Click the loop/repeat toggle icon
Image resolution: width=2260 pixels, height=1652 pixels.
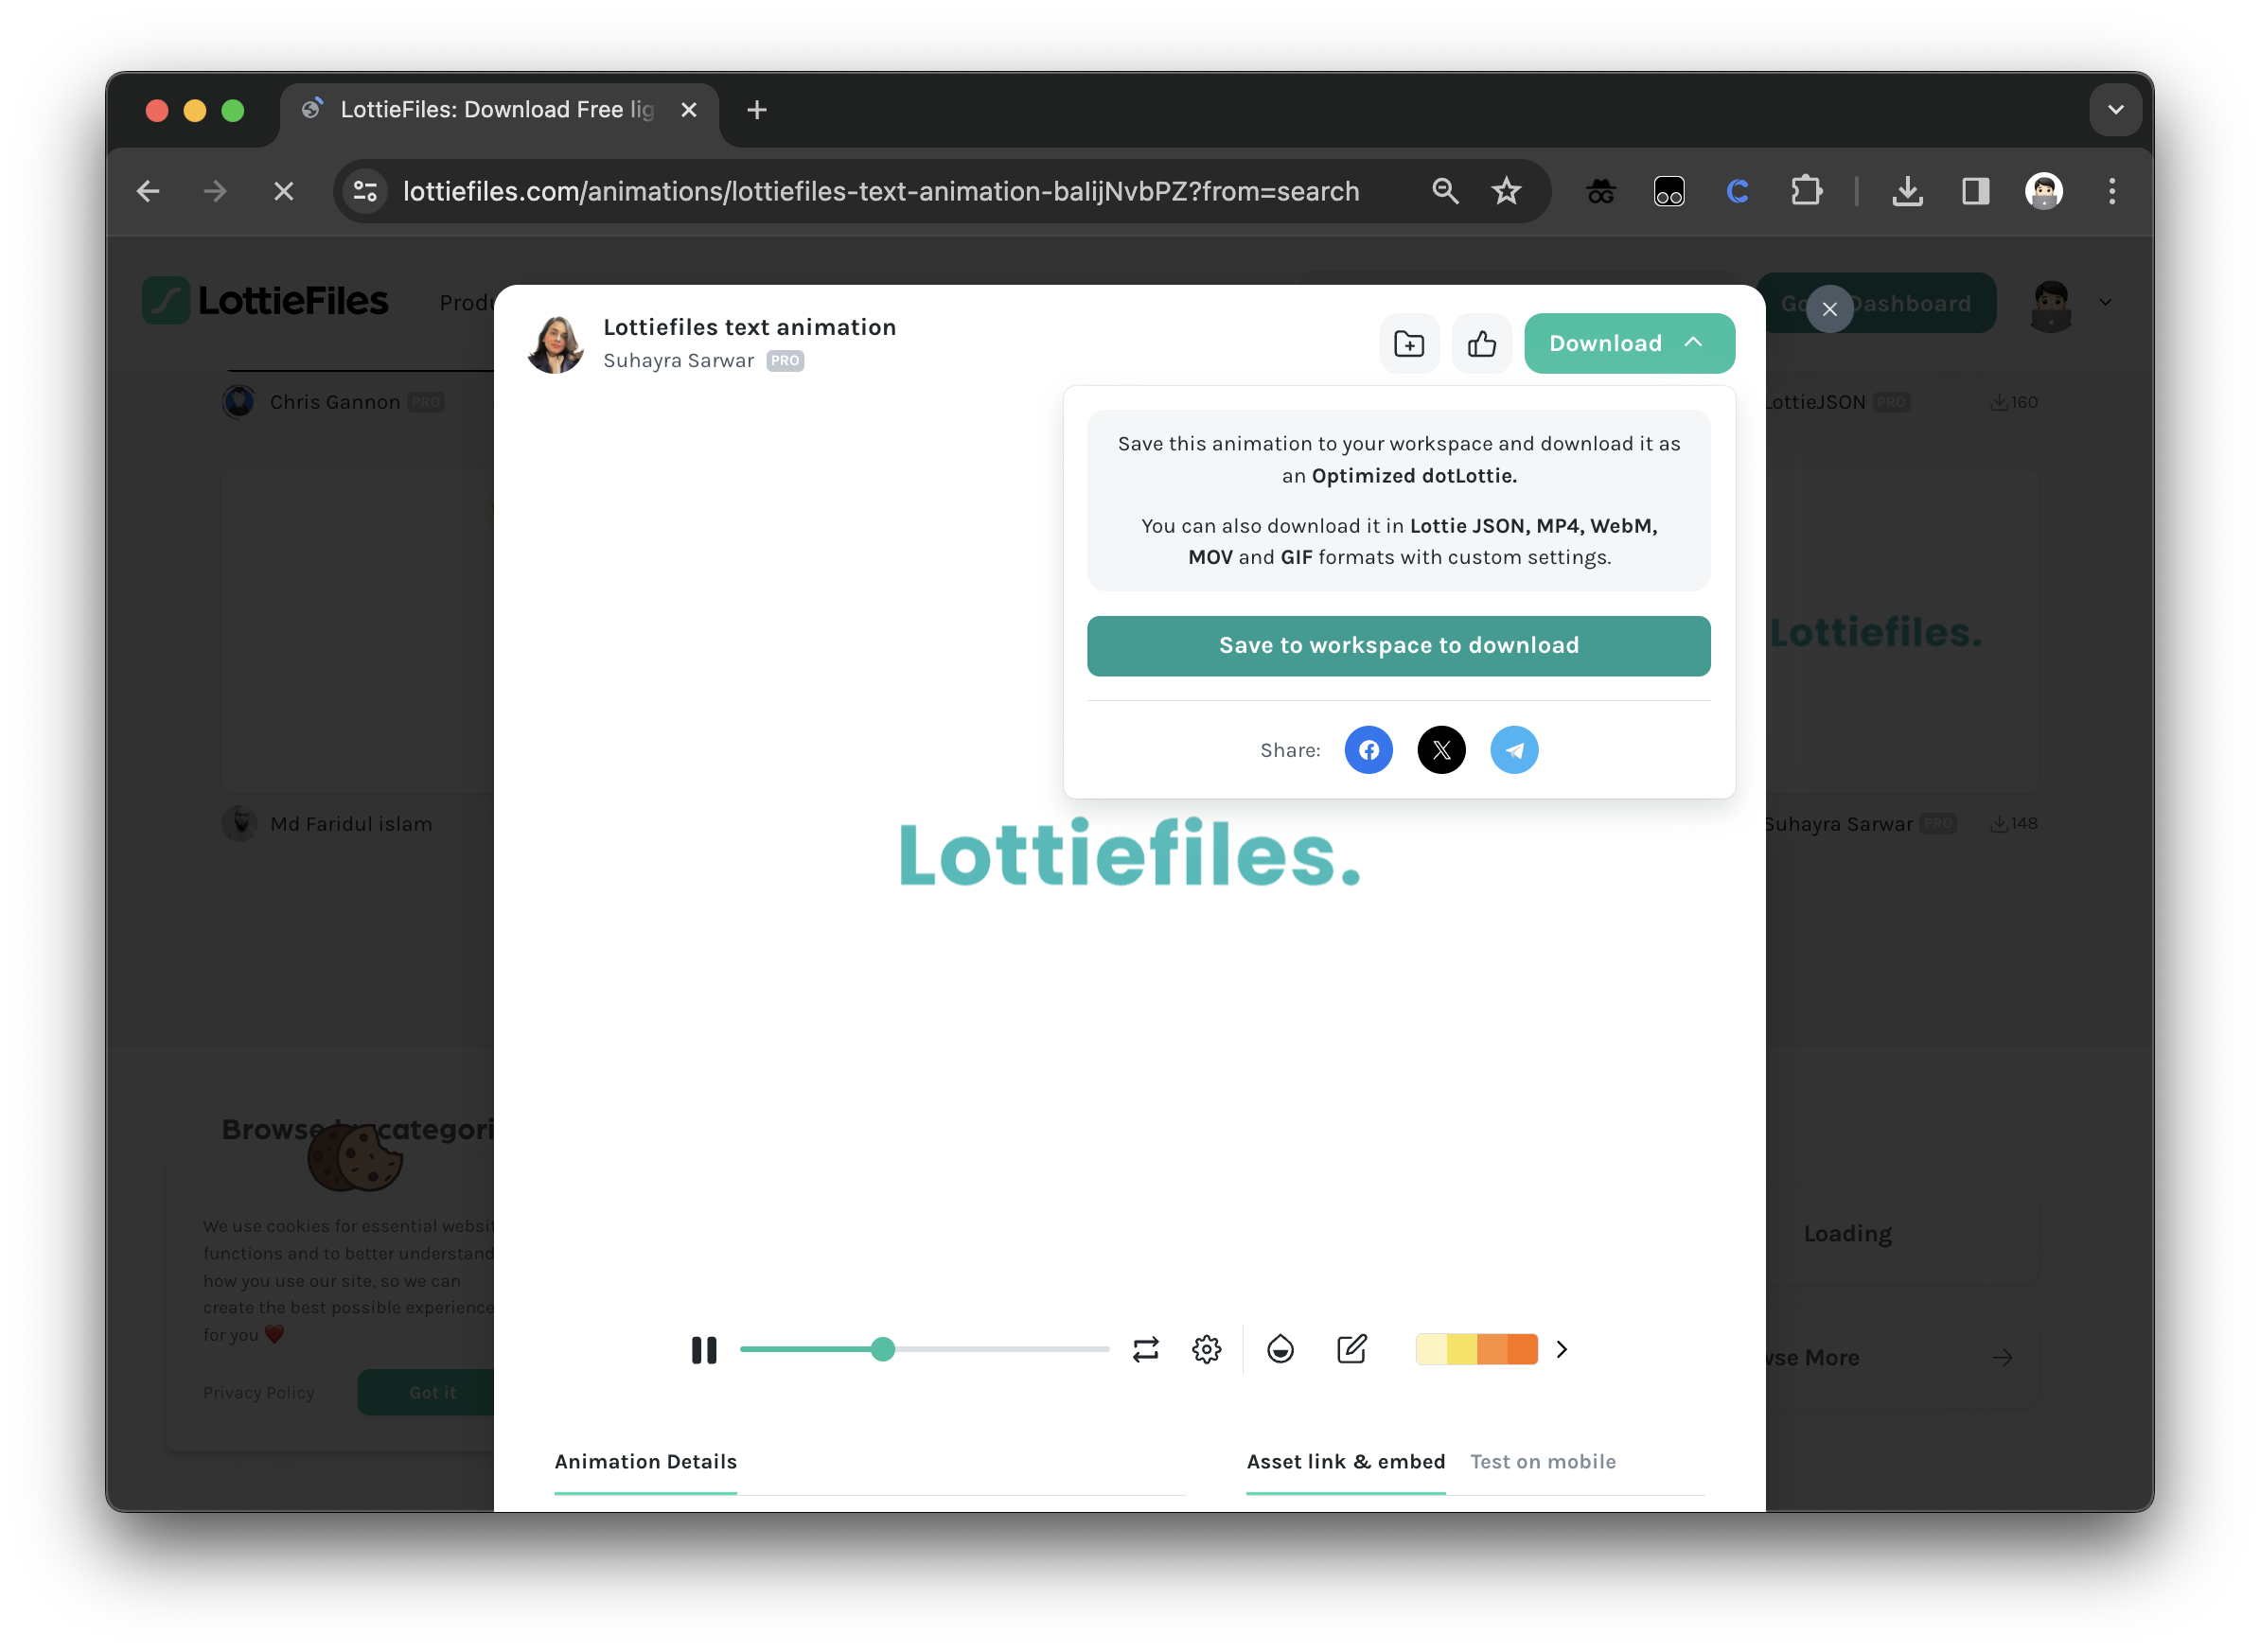point(1144,1348)
